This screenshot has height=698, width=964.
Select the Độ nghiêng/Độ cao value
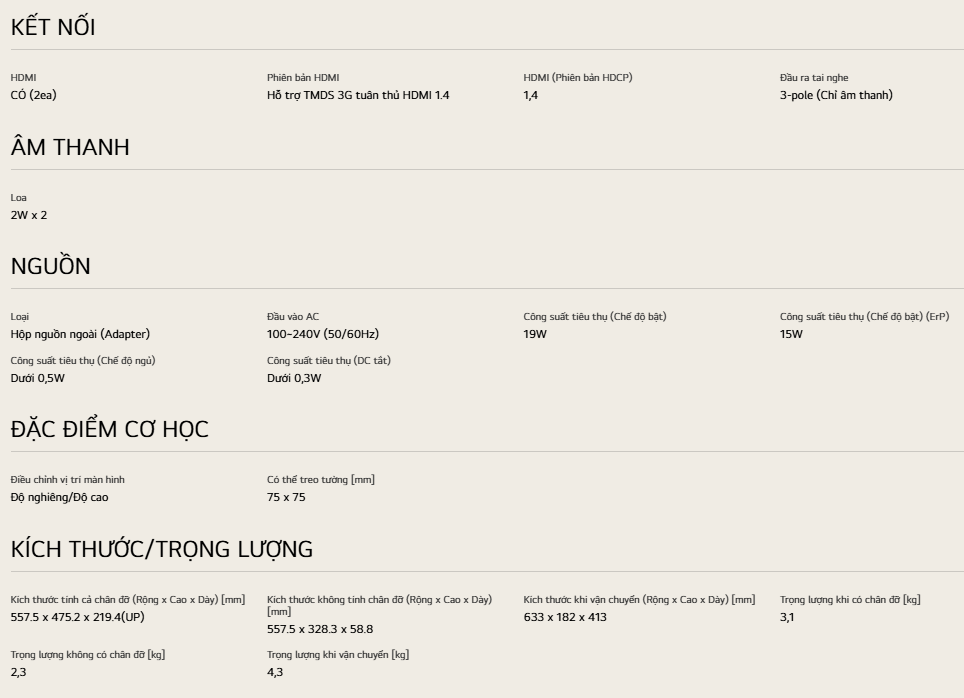(59, 497)
